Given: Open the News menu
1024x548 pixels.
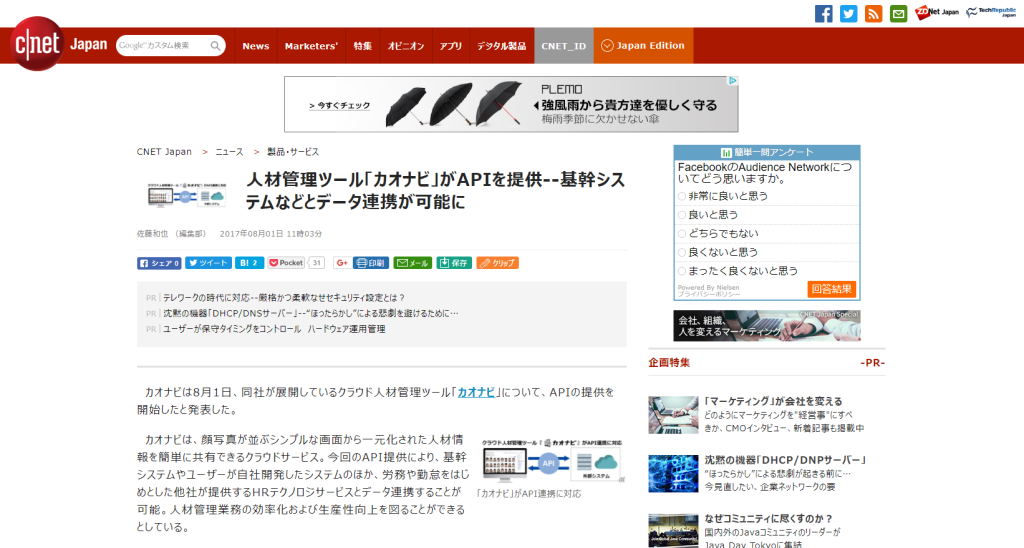Looking at the screenshot, I should tap(255, 46).
